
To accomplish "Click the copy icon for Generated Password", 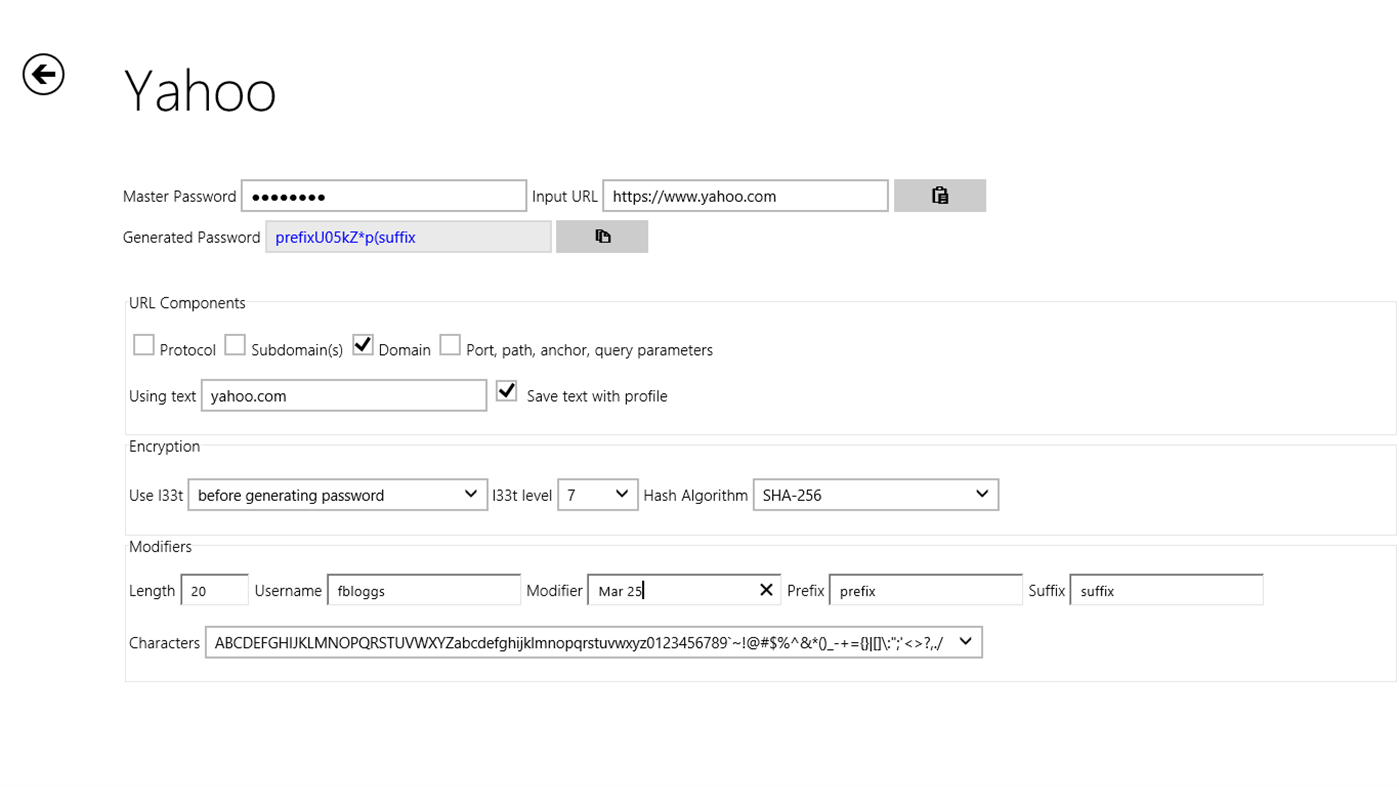I will (601, 236).
